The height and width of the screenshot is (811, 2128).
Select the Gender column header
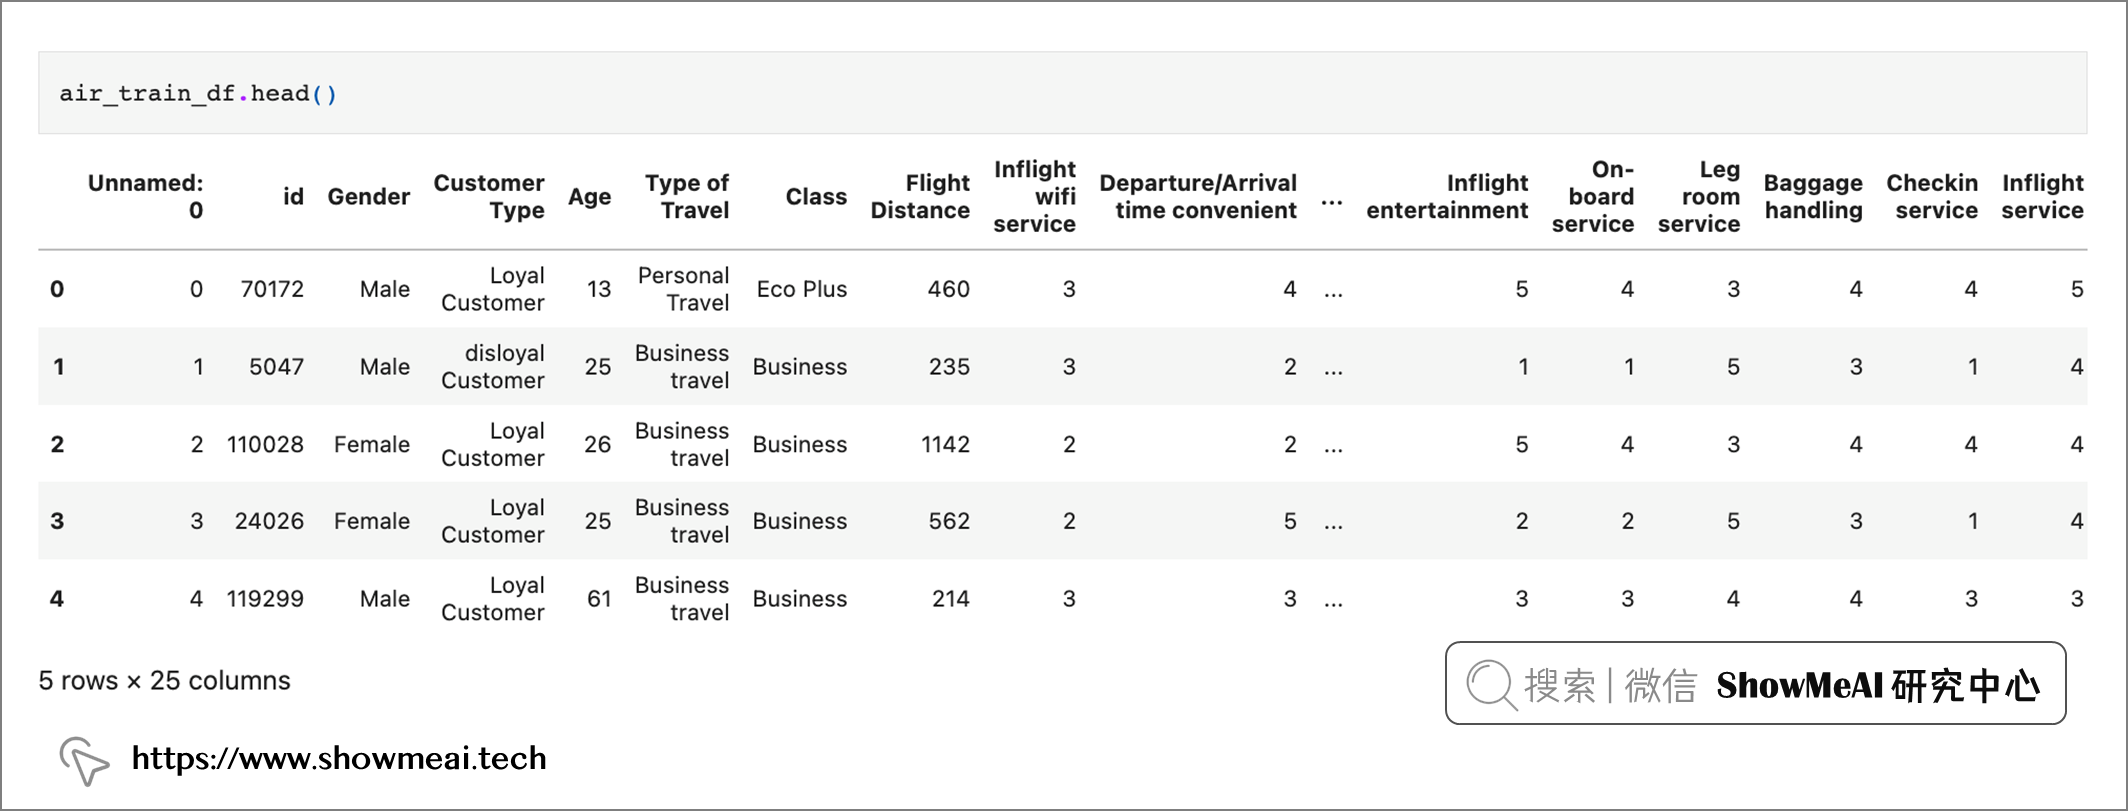point(368,196)
